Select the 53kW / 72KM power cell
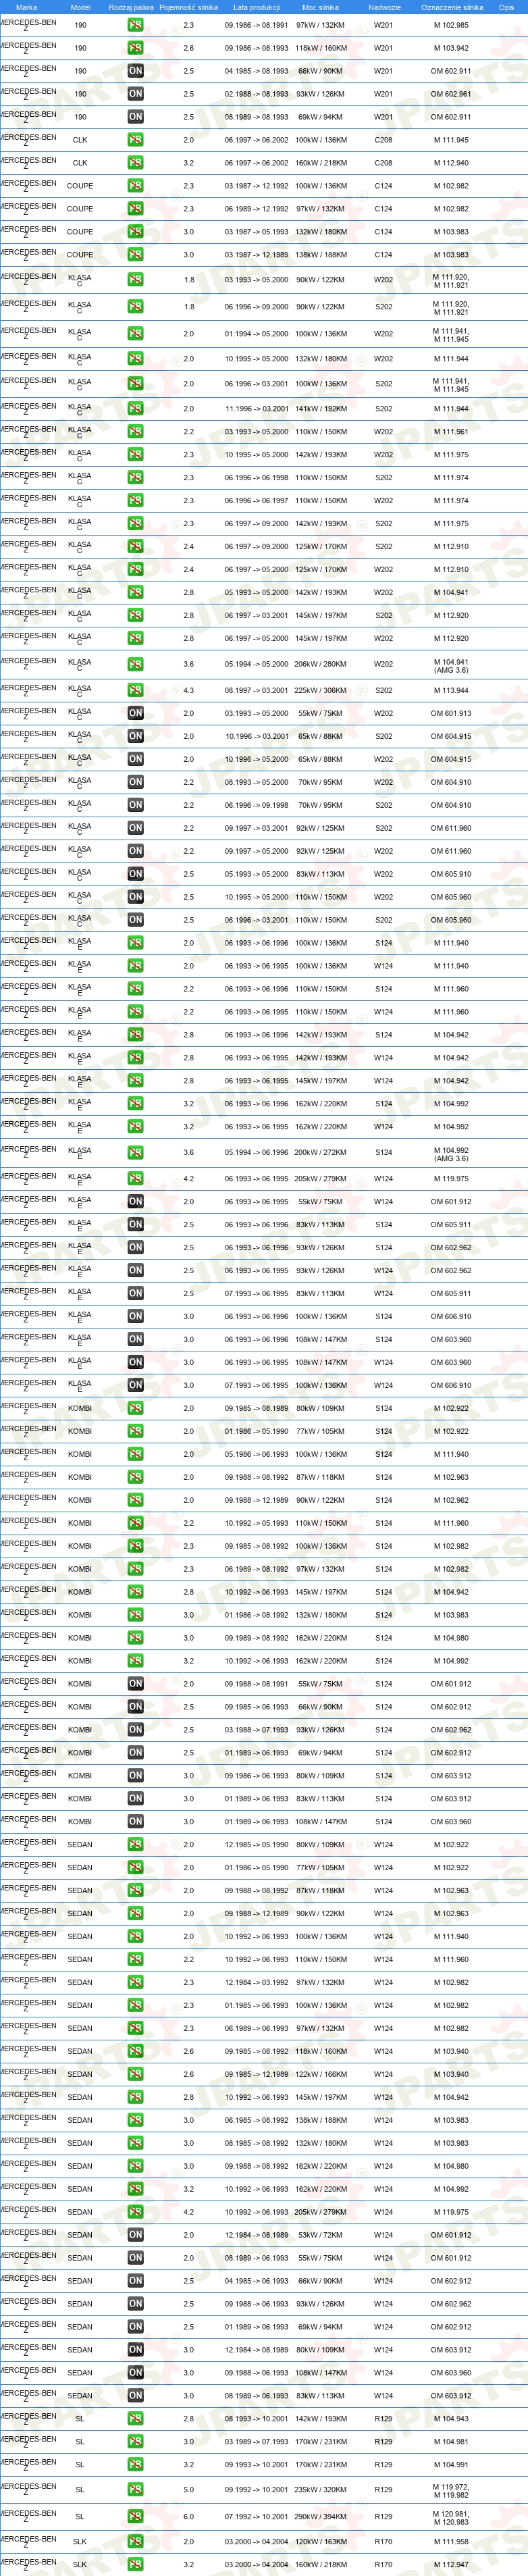The height and width of the screenshot is (2576, 528). click(320, 2234)
